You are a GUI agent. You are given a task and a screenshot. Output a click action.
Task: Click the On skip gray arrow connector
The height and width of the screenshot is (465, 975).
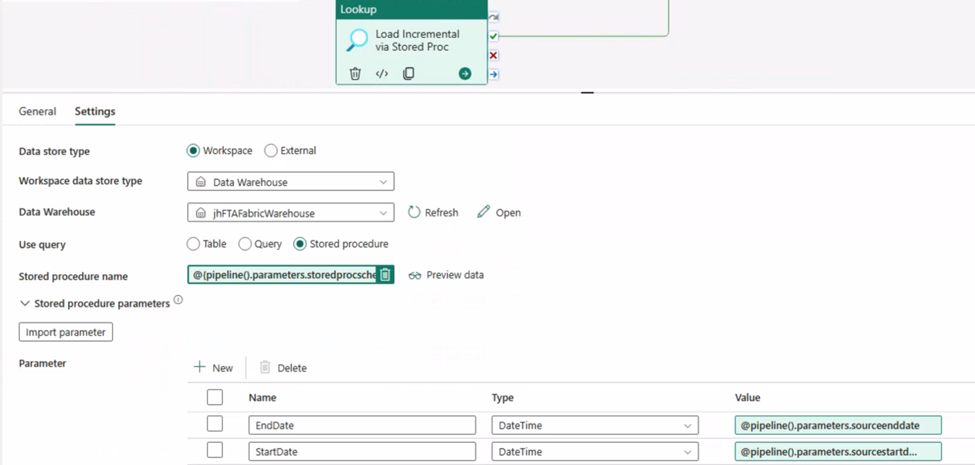[x=493, y=17]
